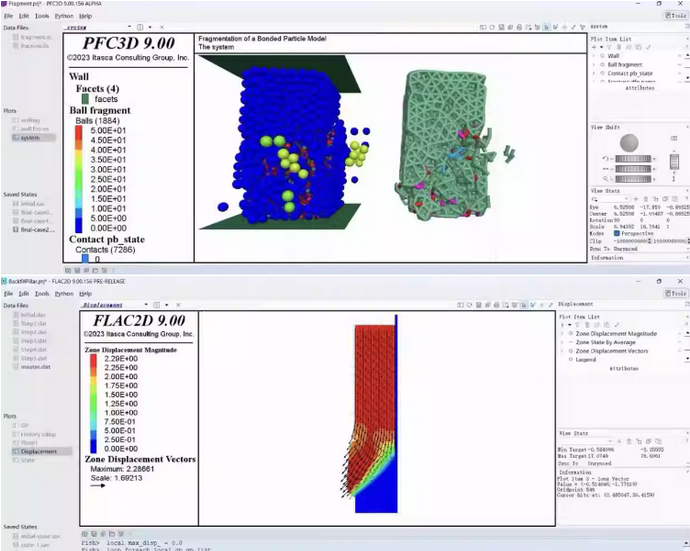690x551 pixels.
Task: Click trash icon in FLAC2D Plot Item List toolbar
Action: point(587,325)
